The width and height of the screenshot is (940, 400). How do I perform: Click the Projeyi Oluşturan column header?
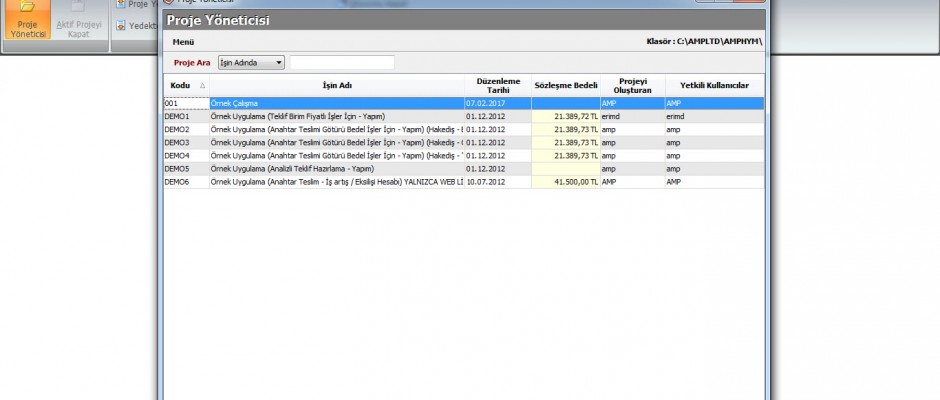pos(631,85)
